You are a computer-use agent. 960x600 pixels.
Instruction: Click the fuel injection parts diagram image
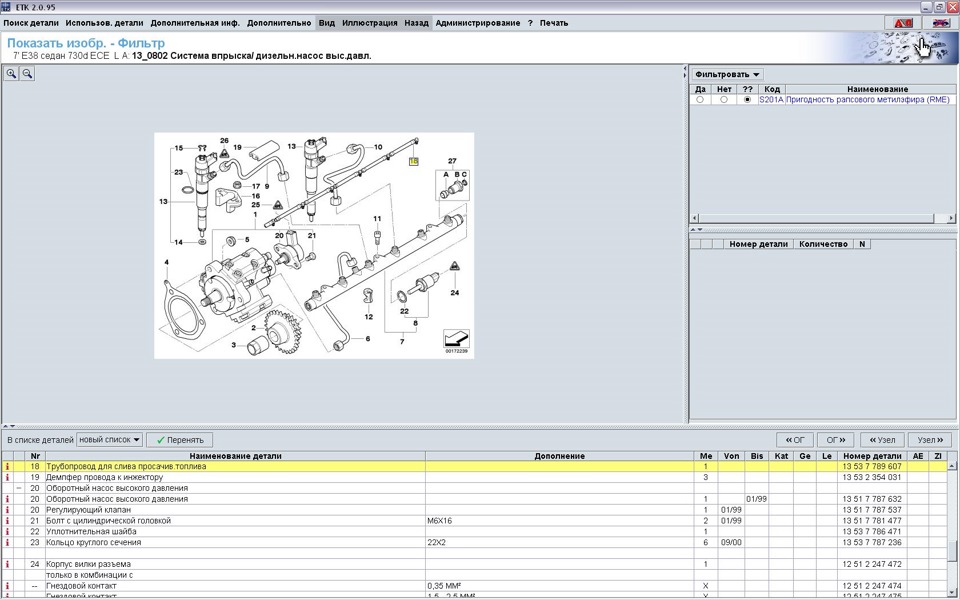(x=313, y=245)
